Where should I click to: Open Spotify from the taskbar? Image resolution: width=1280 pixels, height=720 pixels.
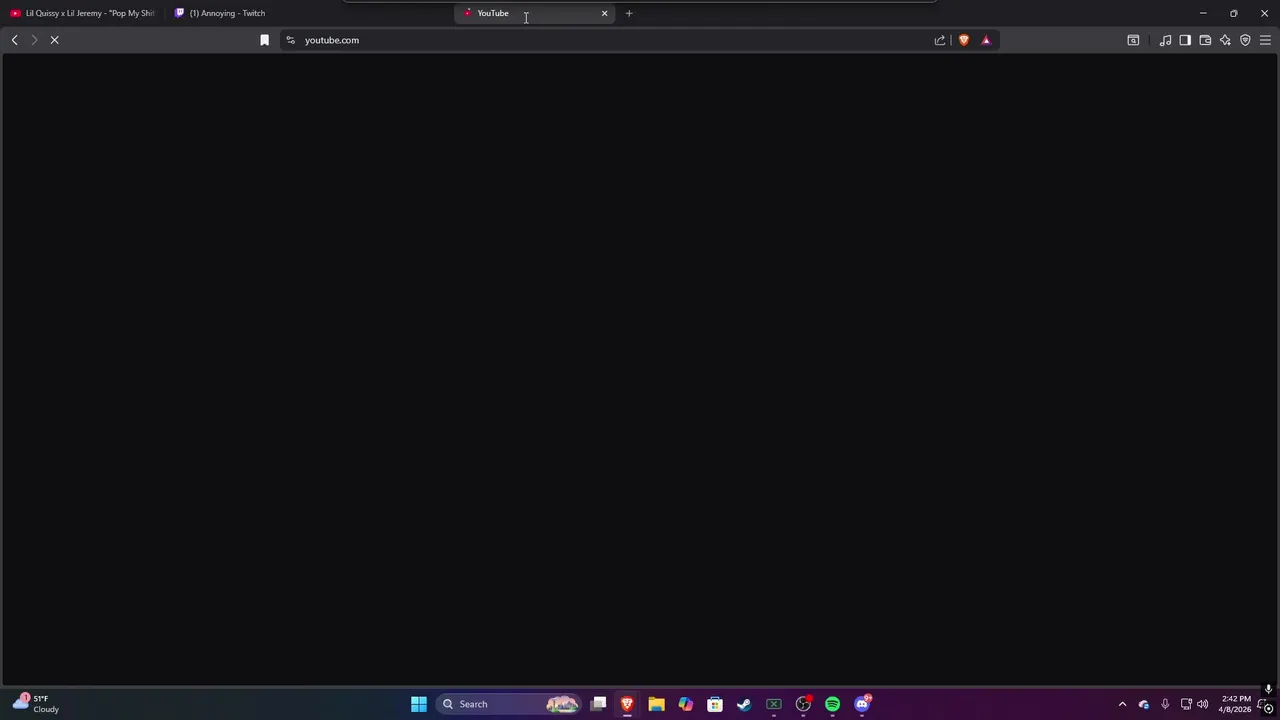832,704
